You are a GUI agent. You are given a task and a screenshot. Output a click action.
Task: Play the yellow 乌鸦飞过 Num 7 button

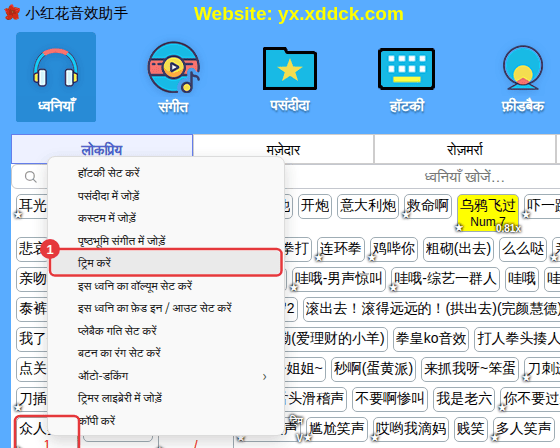pyautogui.click(x=488, y=213)
